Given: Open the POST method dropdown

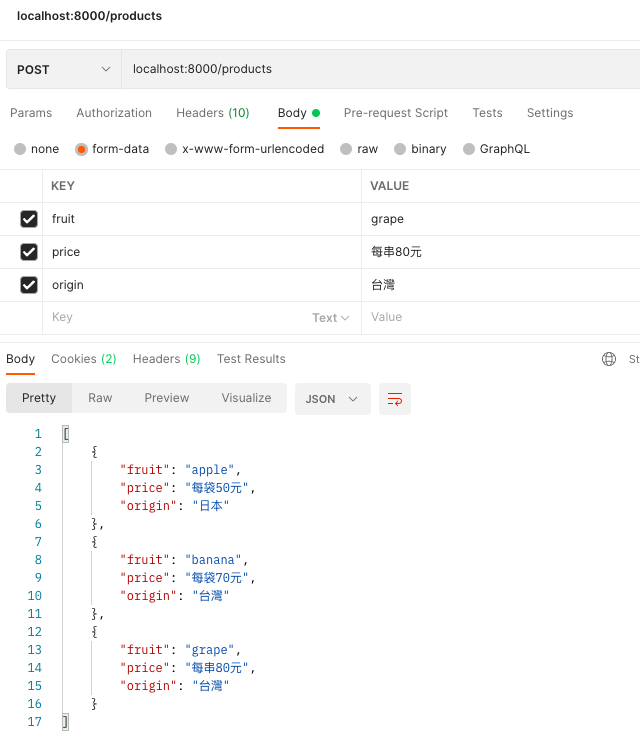Looking at the screenshot, I should 63,69.
